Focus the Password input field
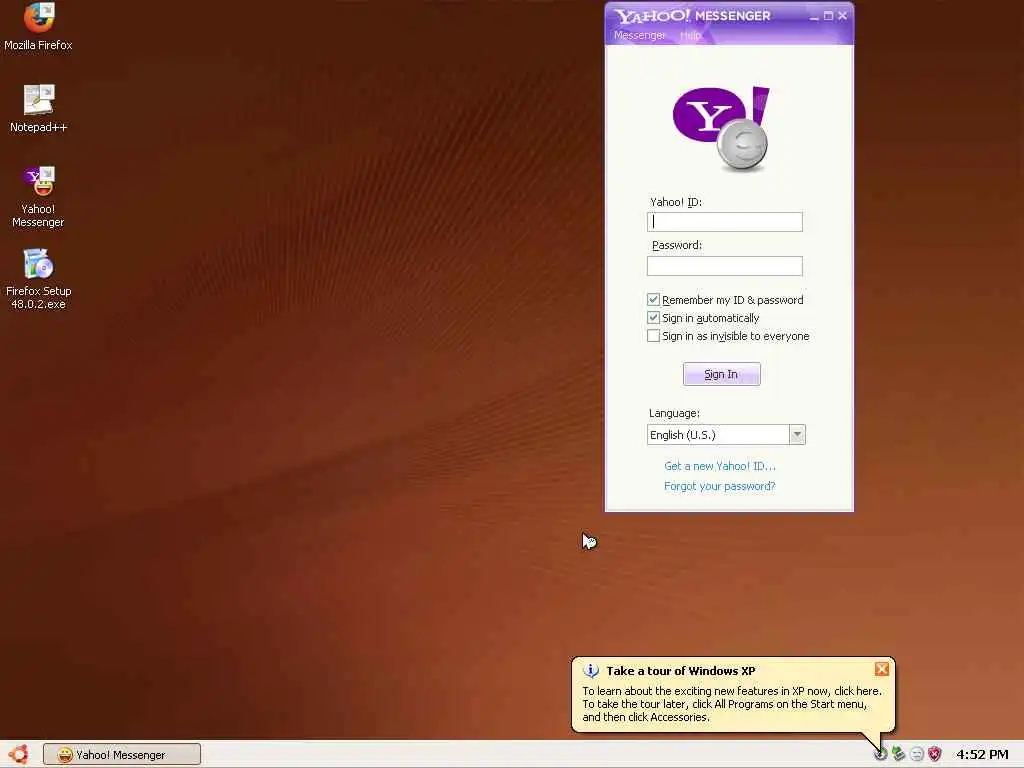The image size is (1024, 768). coord(725,266)
